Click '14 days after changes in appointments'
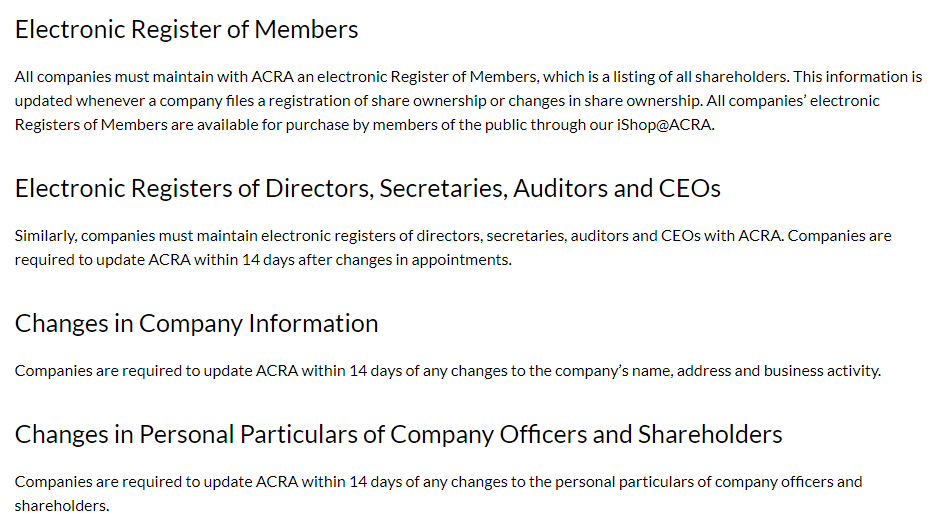 click(376, 260)
